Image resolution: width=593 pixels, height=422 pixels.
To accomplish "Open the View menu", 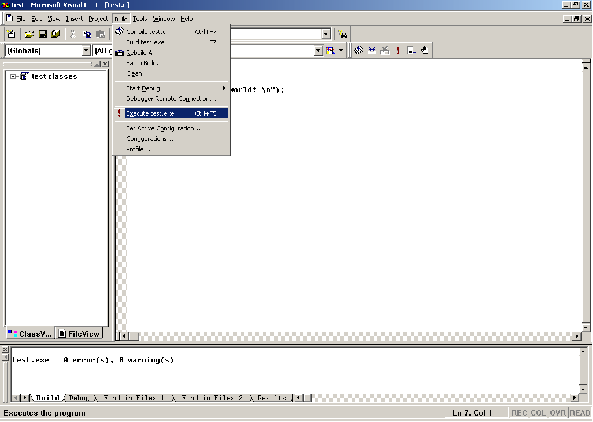I will (x=54, y=18).
